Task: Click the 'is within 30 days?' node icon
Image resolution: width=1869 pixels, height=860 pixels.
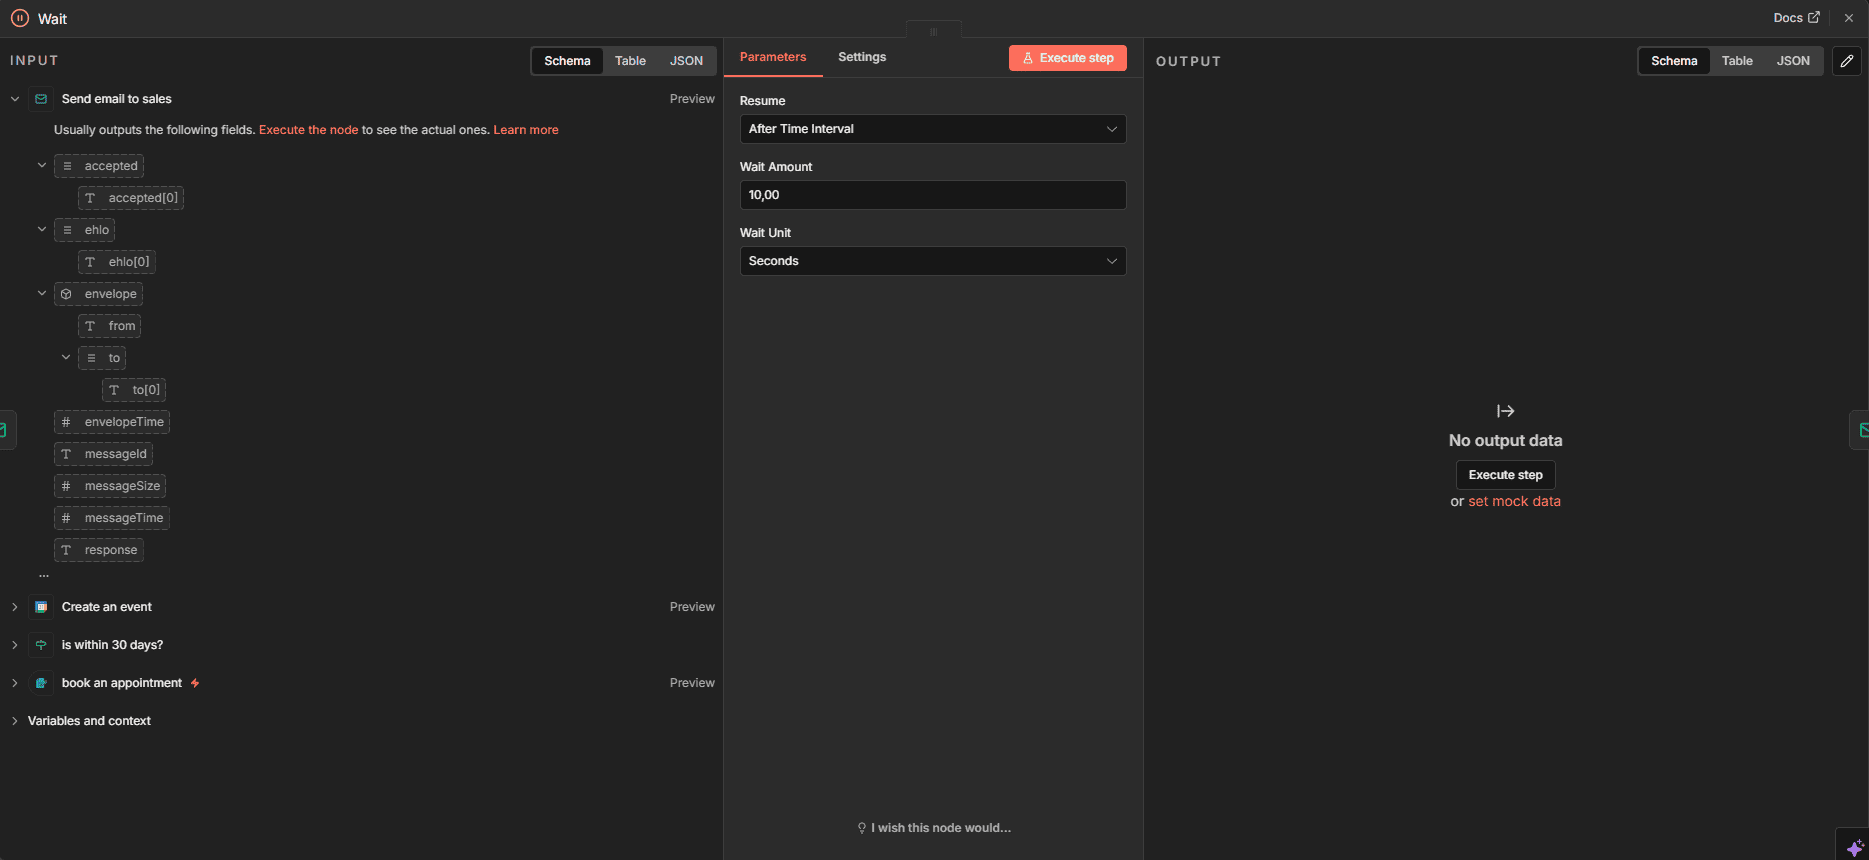Action: (x=41, y=645)
